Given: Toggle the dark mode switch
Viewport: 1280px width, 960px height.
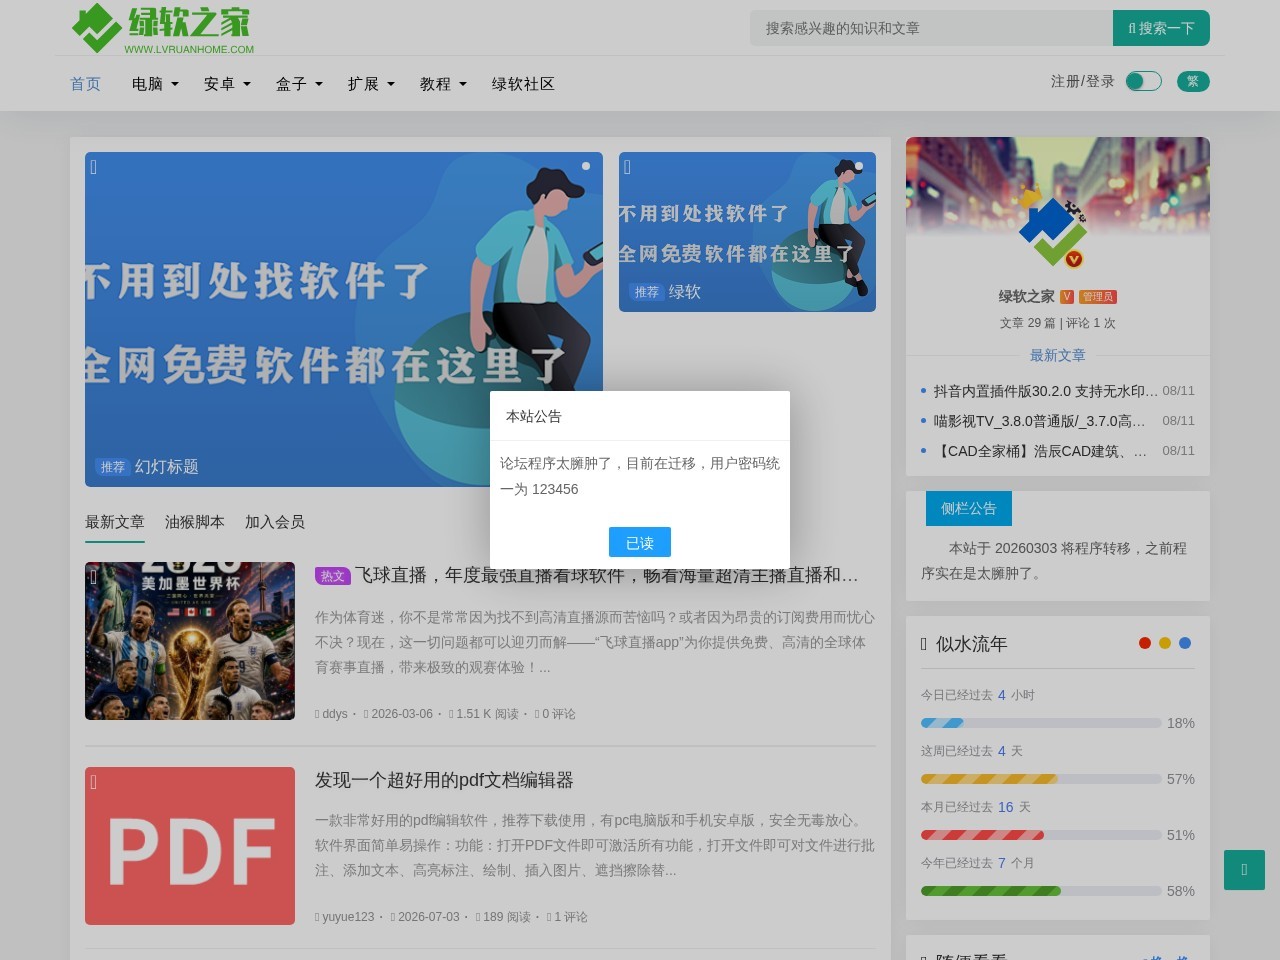Looking at the screenshot, I should [x=1144, y=81].
